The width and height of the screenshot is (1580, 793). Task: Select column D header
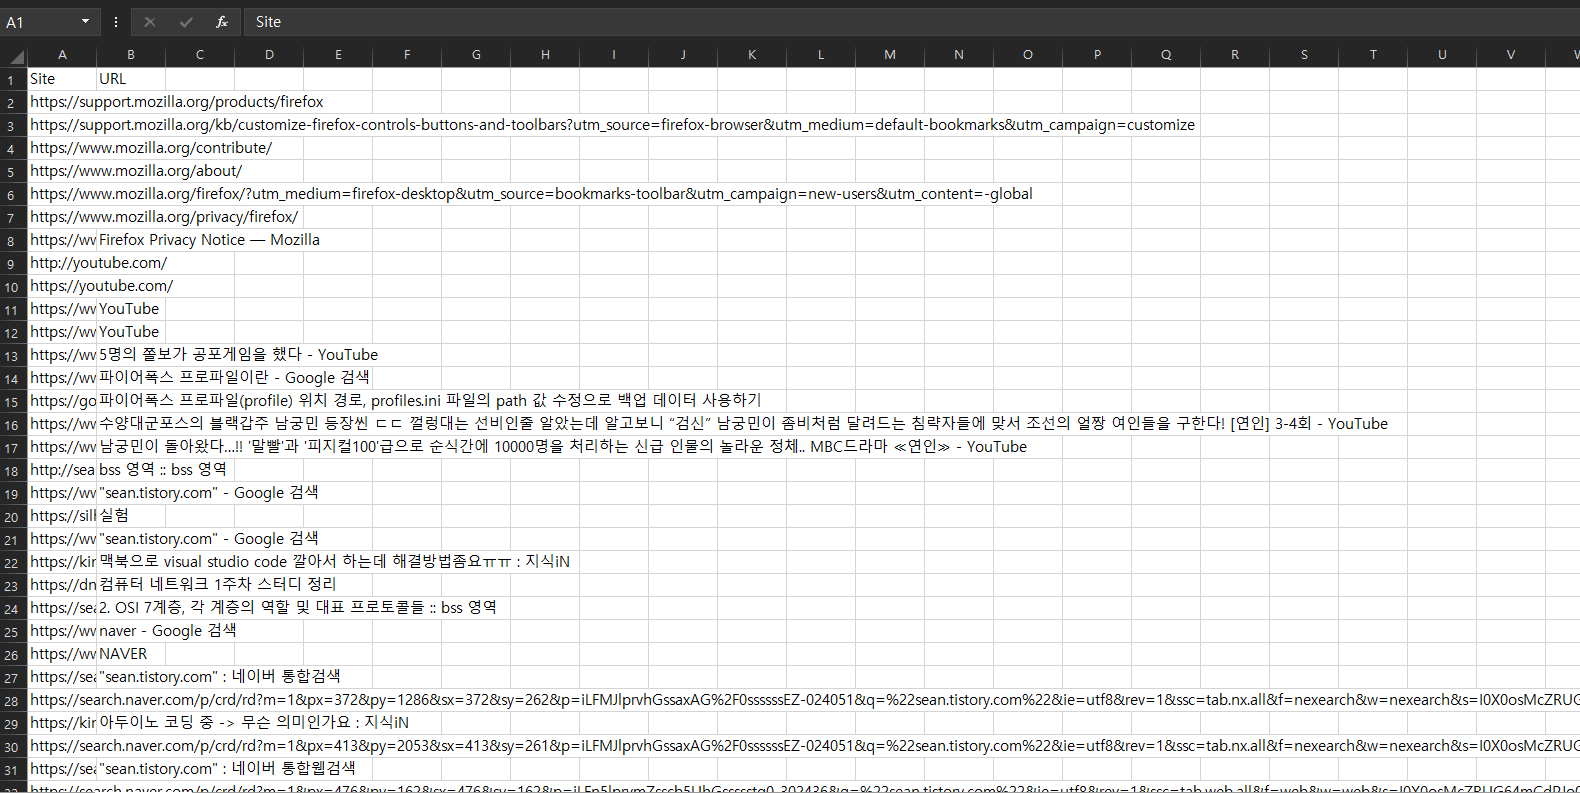click(x=269, y=55)
